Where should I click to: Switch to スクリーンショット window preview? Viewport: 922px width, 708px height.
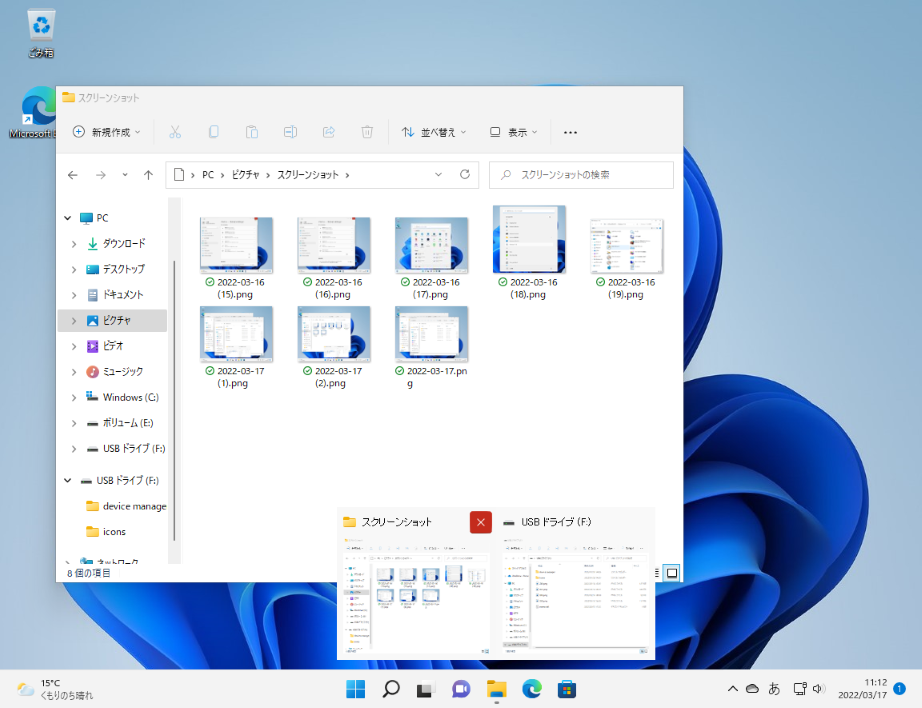(x=416, y=594)
